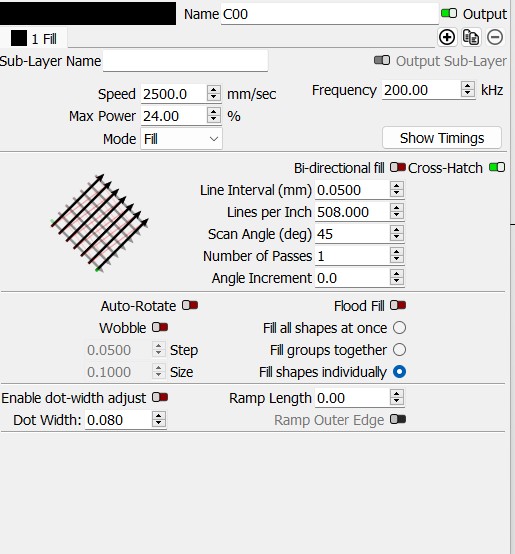This screenshot has height=554, width=515.
Task: Toggle the layer Output switch
Action: tap(449, 13)
